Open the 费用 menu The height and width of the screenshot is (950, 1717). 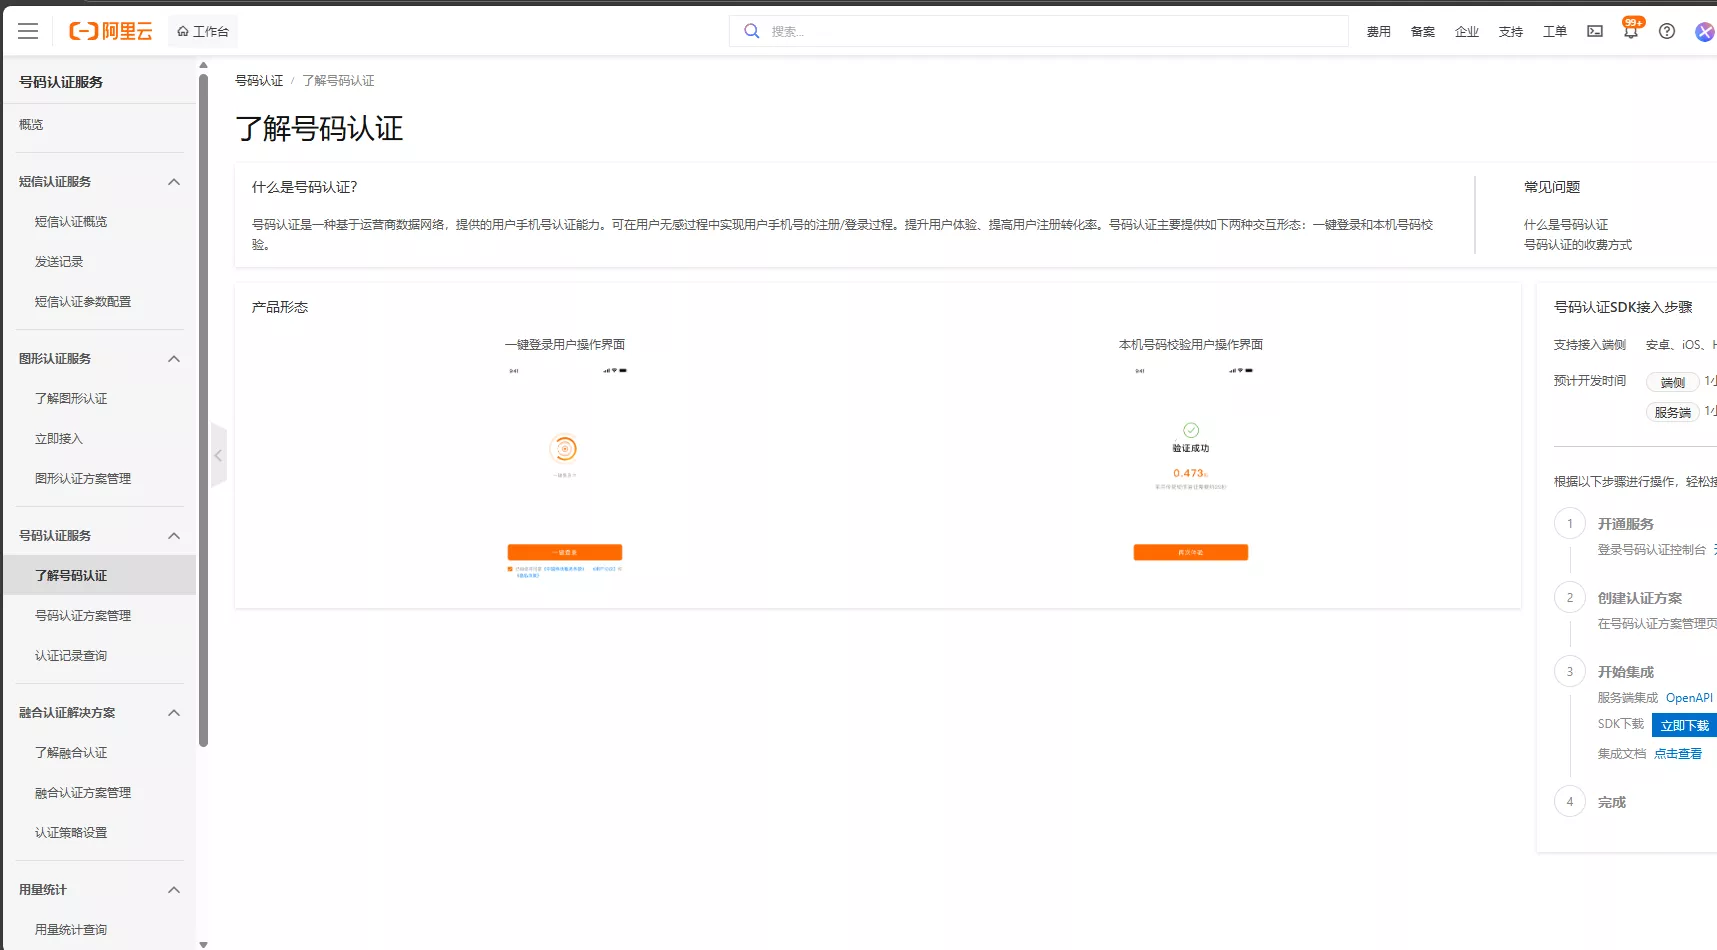click(x=1378, y=31)
